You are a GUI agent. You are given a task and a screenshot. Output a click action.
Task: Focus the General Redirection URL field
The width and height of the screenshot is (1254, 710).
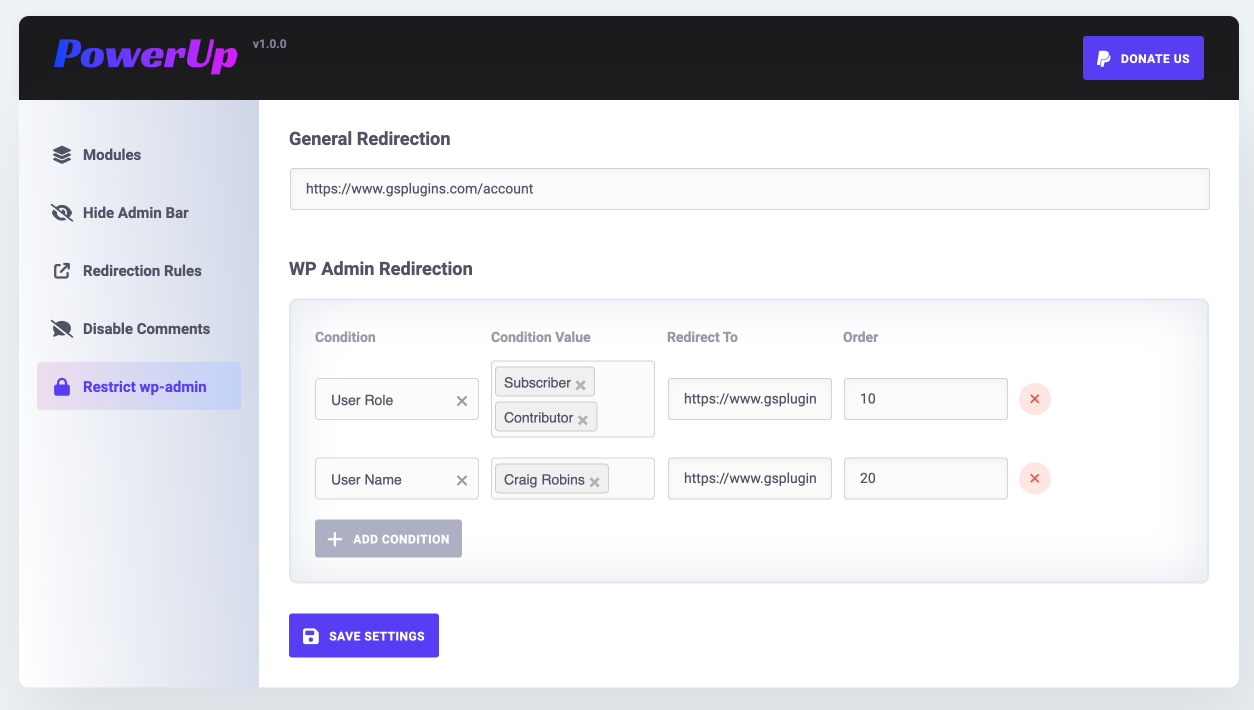(749, 189)
